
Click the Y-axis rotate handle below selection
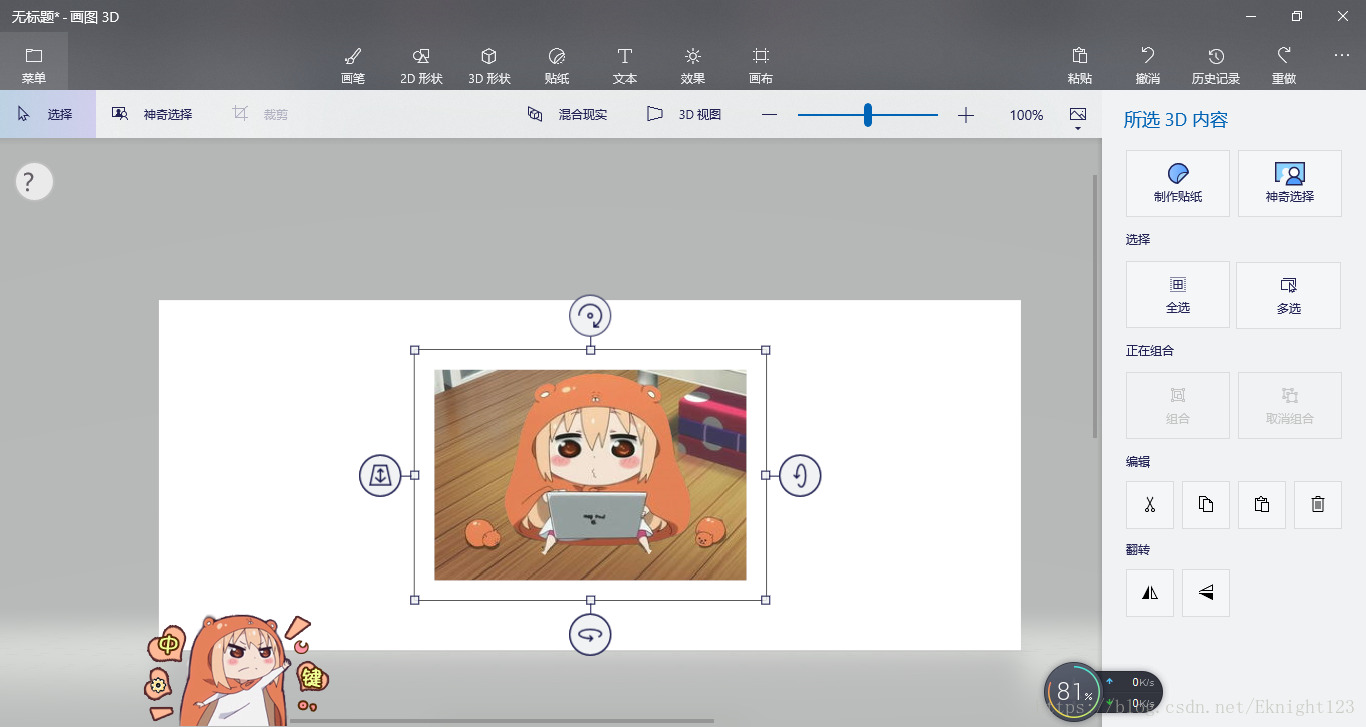point(590,635)
